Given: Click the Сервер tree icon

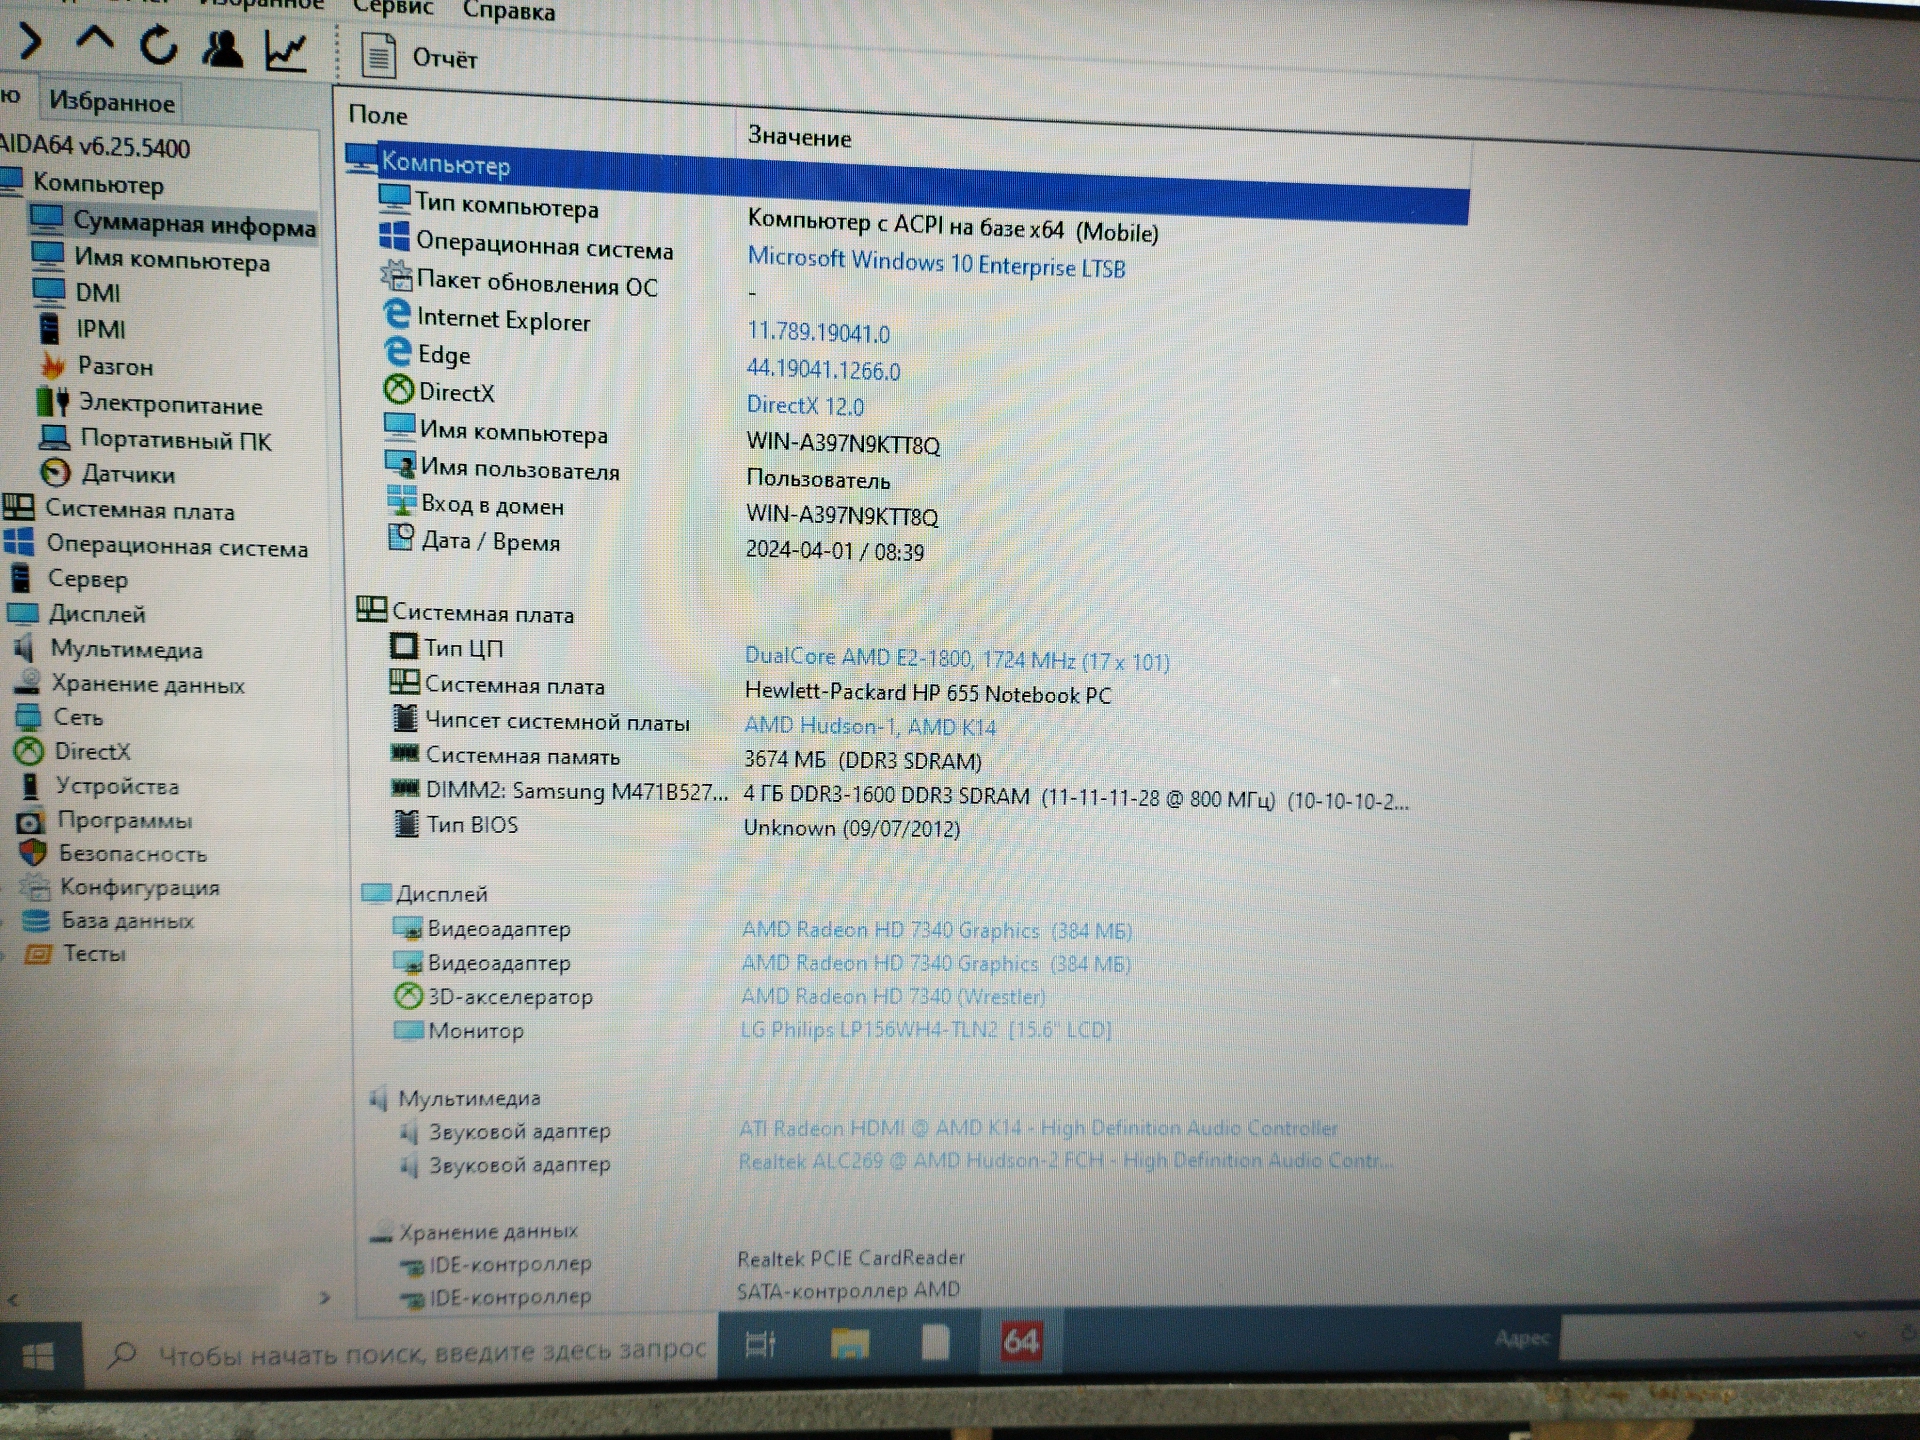Looking at the screenshot, I should click(20, 577).
